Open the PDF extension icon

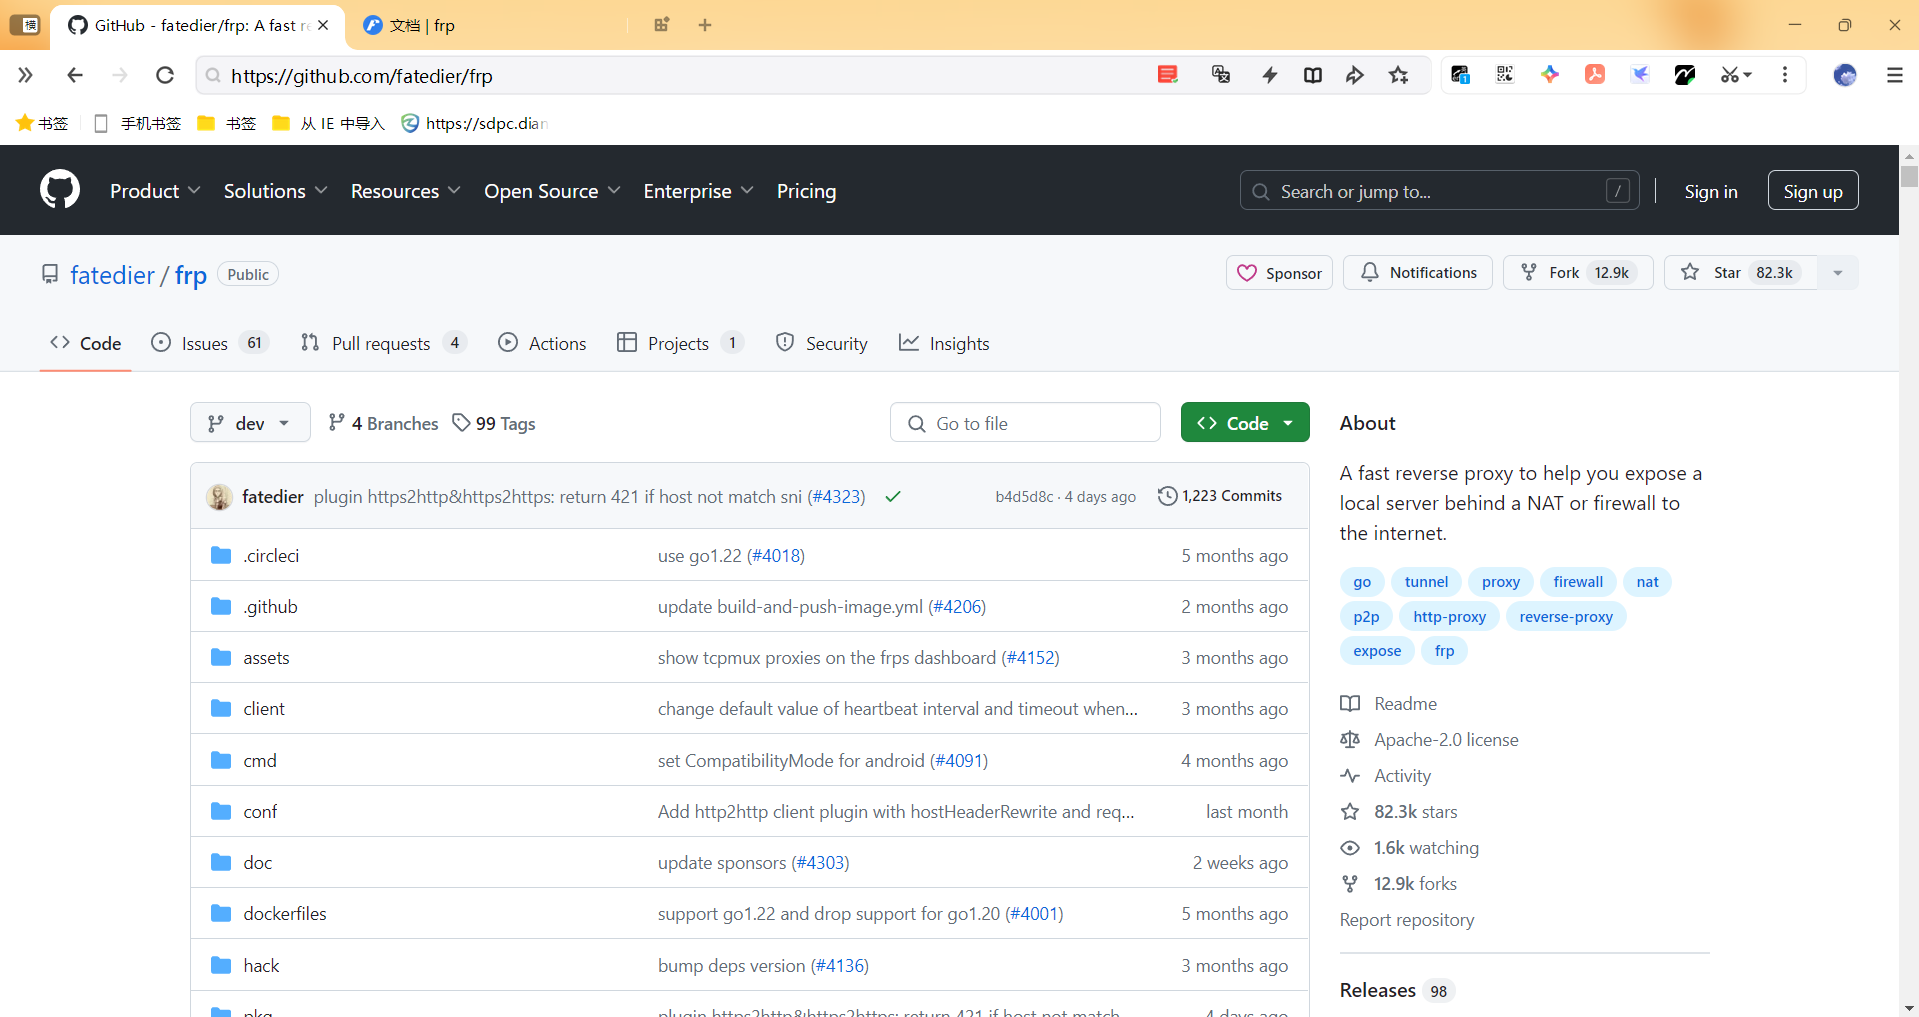1595,75
